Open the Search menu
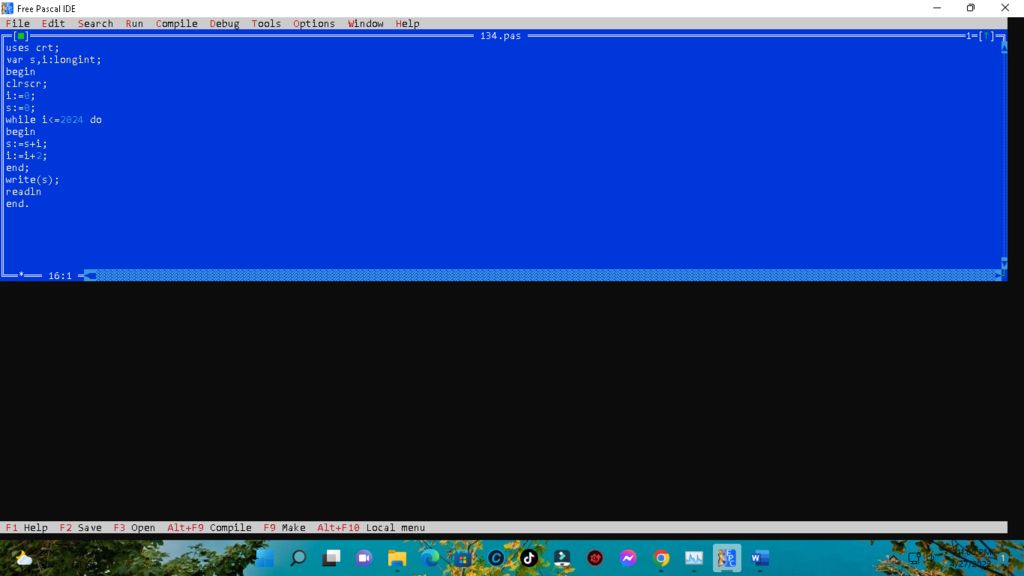 (95, 24)
